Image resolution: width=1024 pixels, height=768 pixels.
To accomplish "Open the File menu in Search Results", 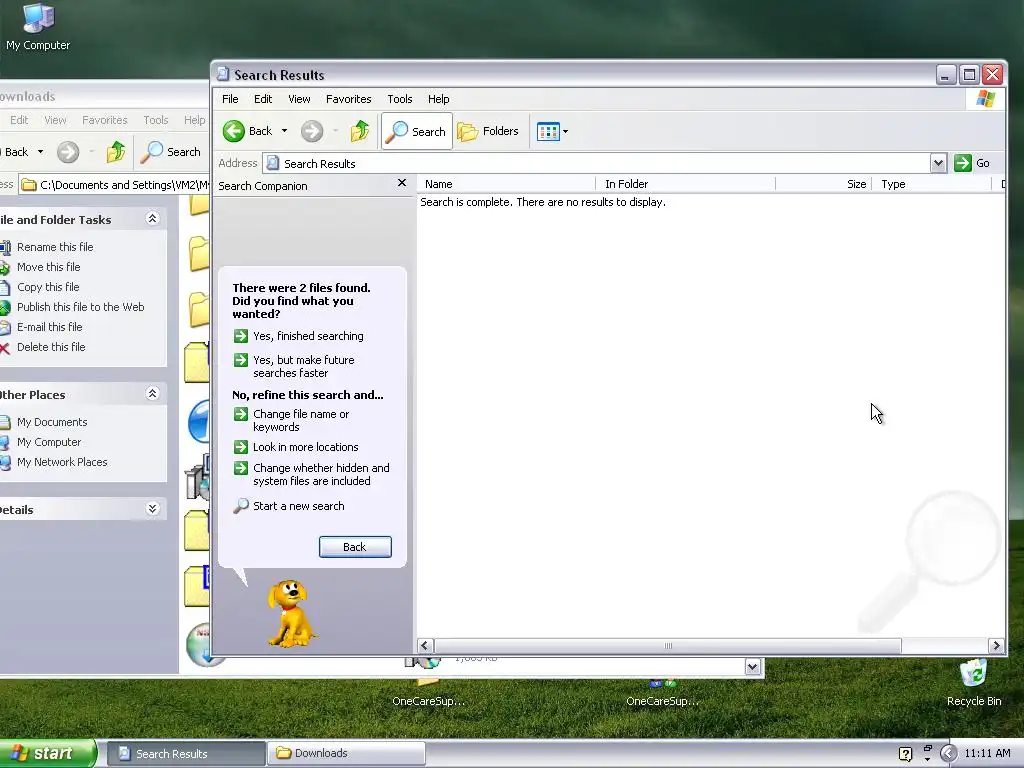I will (x=230, y=99).
